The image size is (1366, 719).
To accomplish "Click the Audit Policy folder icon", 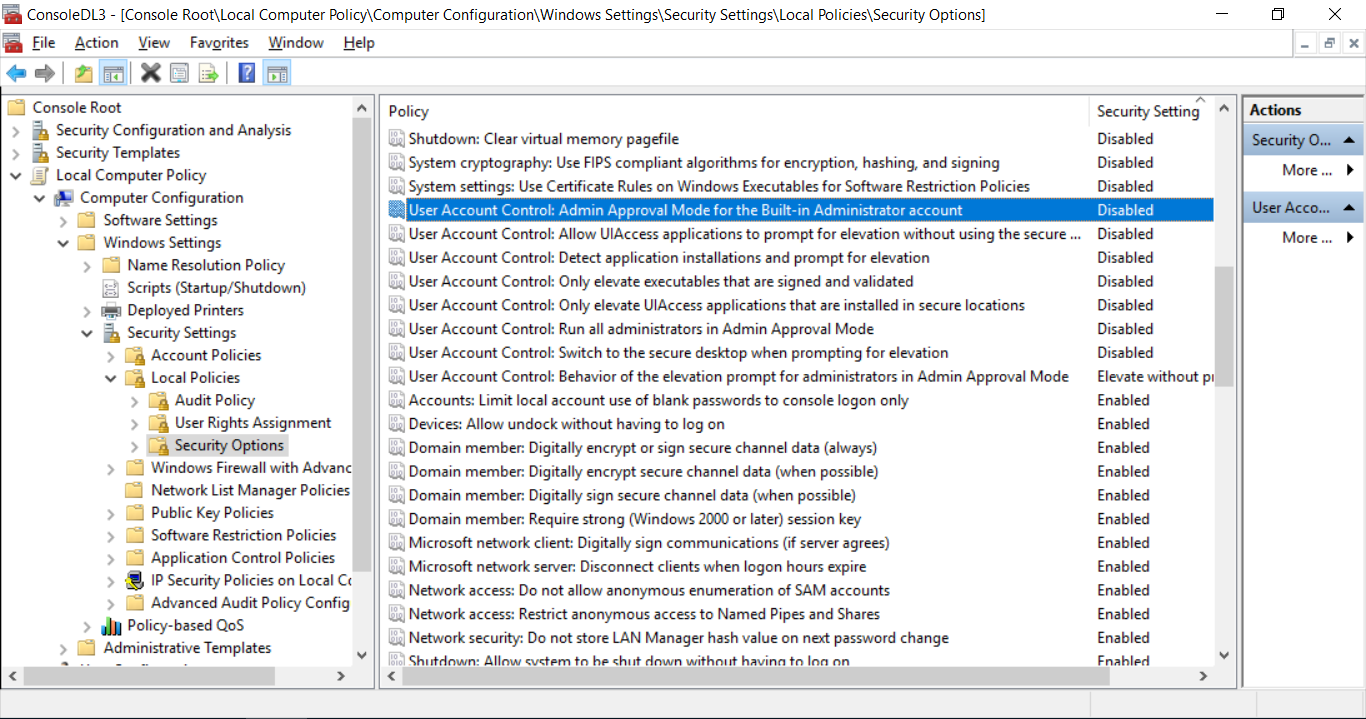I will click(x=158, y=400).
